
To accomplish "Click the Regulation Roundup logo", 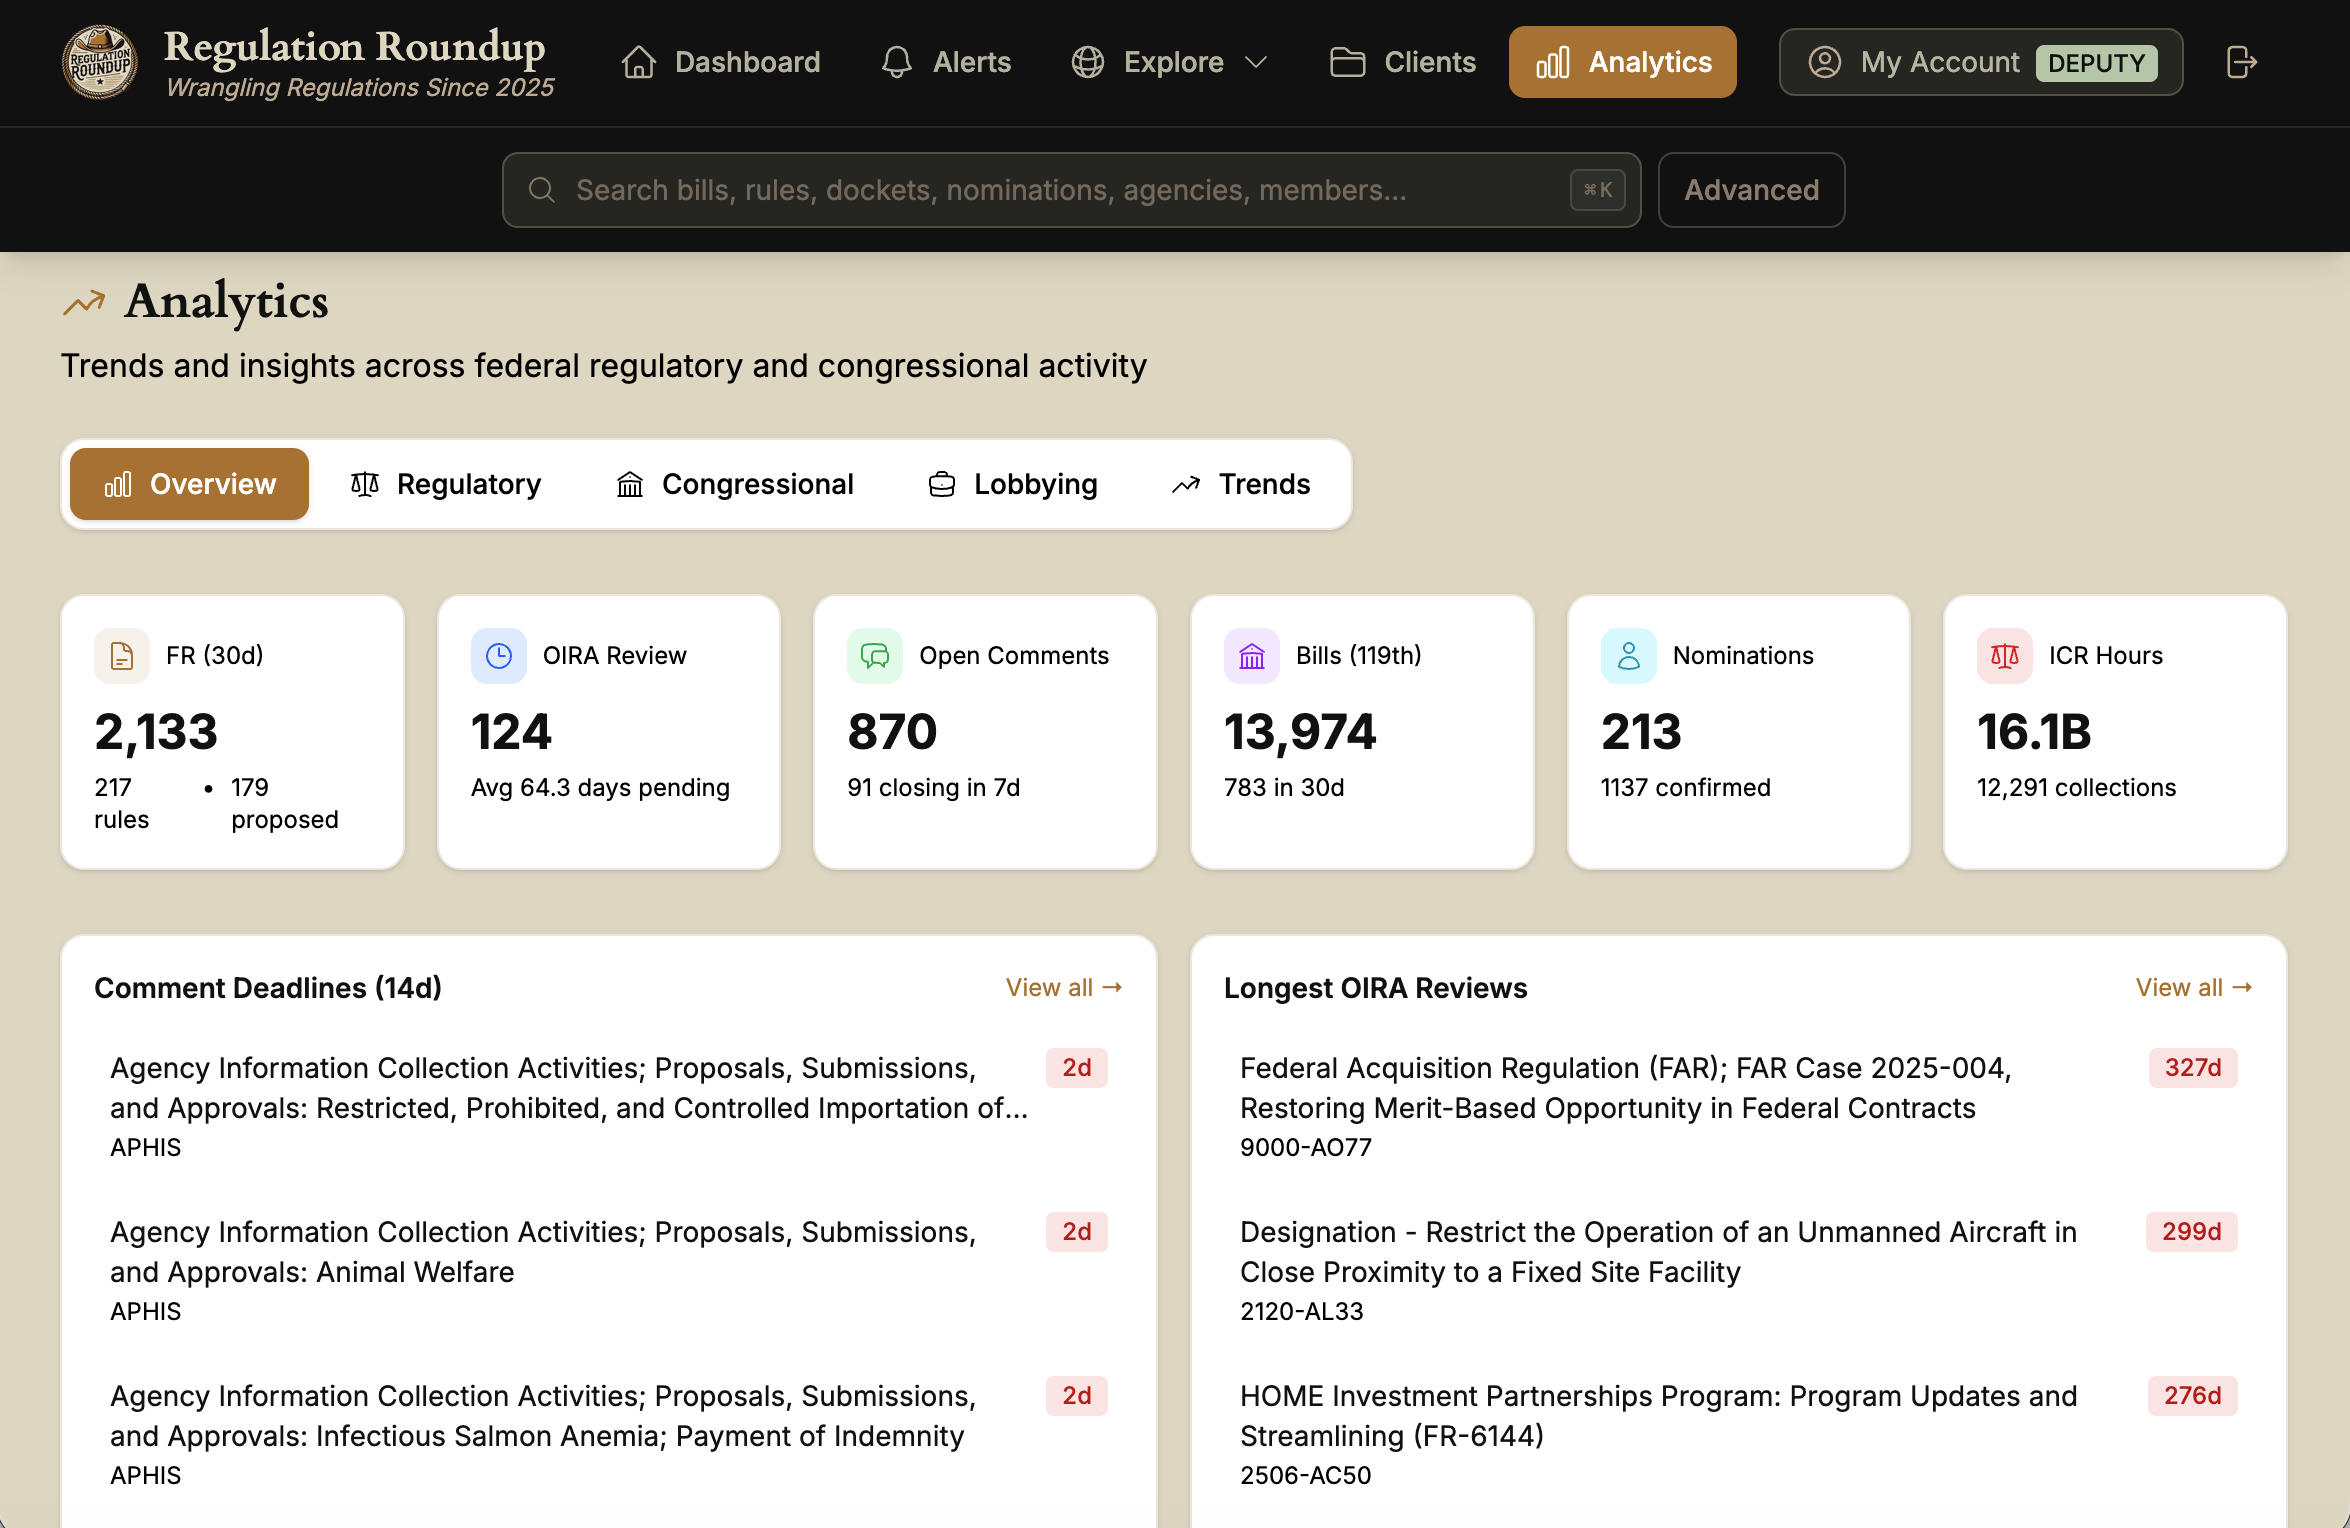I will pyautogui.click(x=100, y=61).
